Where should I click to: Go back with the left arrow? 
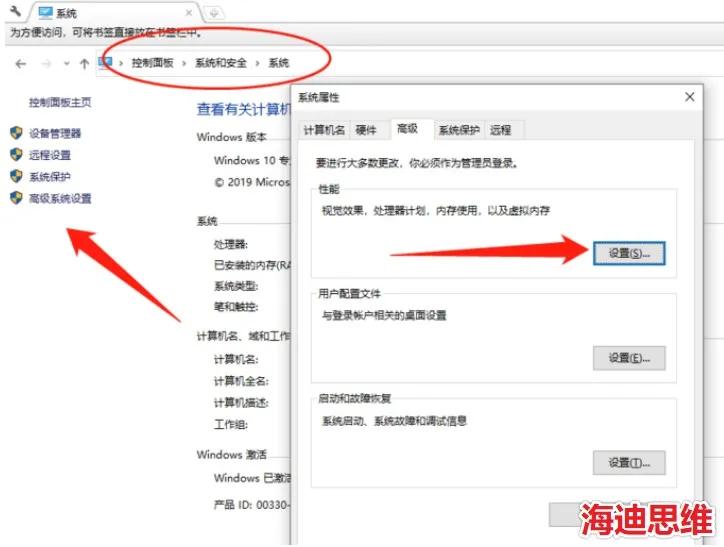21,64
